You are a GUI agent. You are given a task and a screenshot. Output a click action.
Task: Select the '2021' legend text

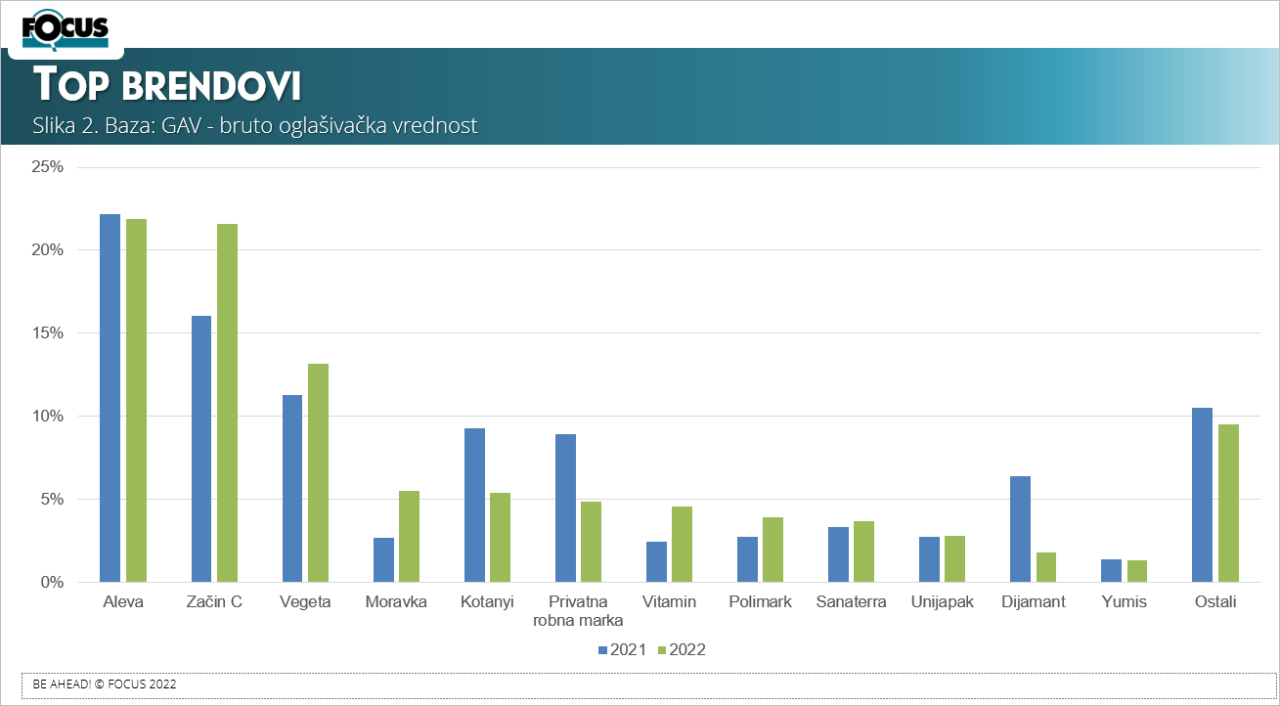click(x=629, y=650)
